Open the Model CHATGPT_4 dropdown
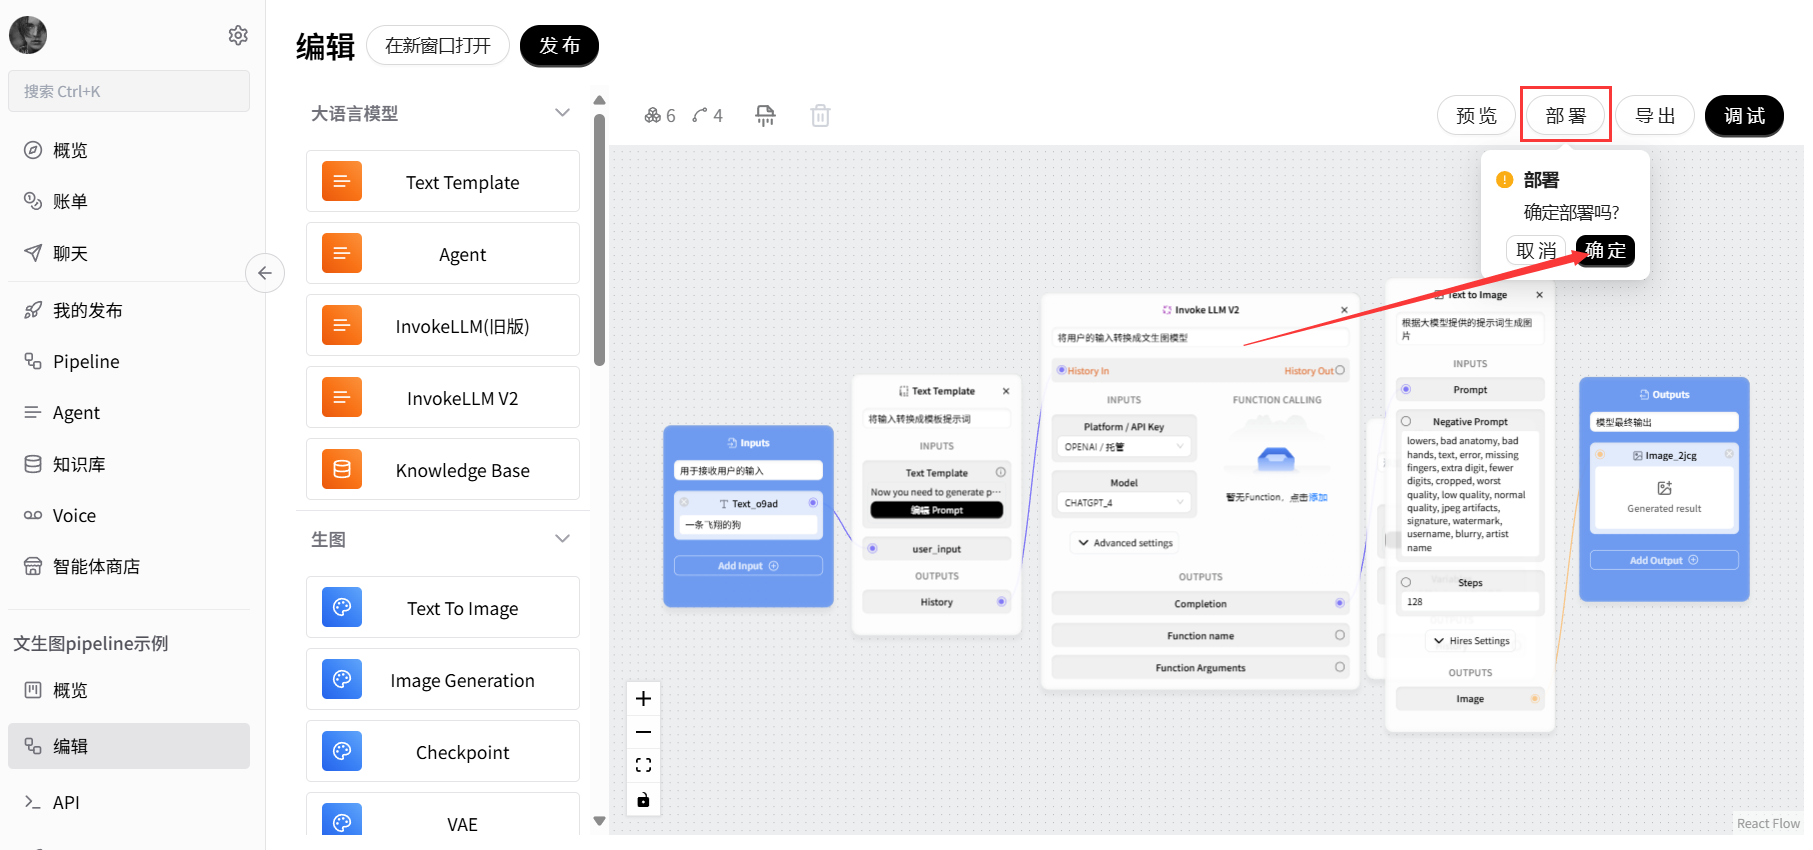The width and height of the screenshot is (1813, 850). pyautogui.click(x=1124, y=503)
